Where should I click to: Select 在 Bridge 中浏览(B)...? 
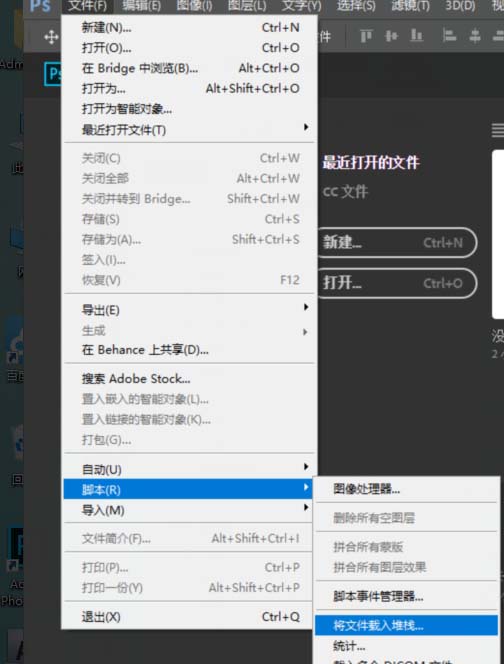(x=190, y=68)
